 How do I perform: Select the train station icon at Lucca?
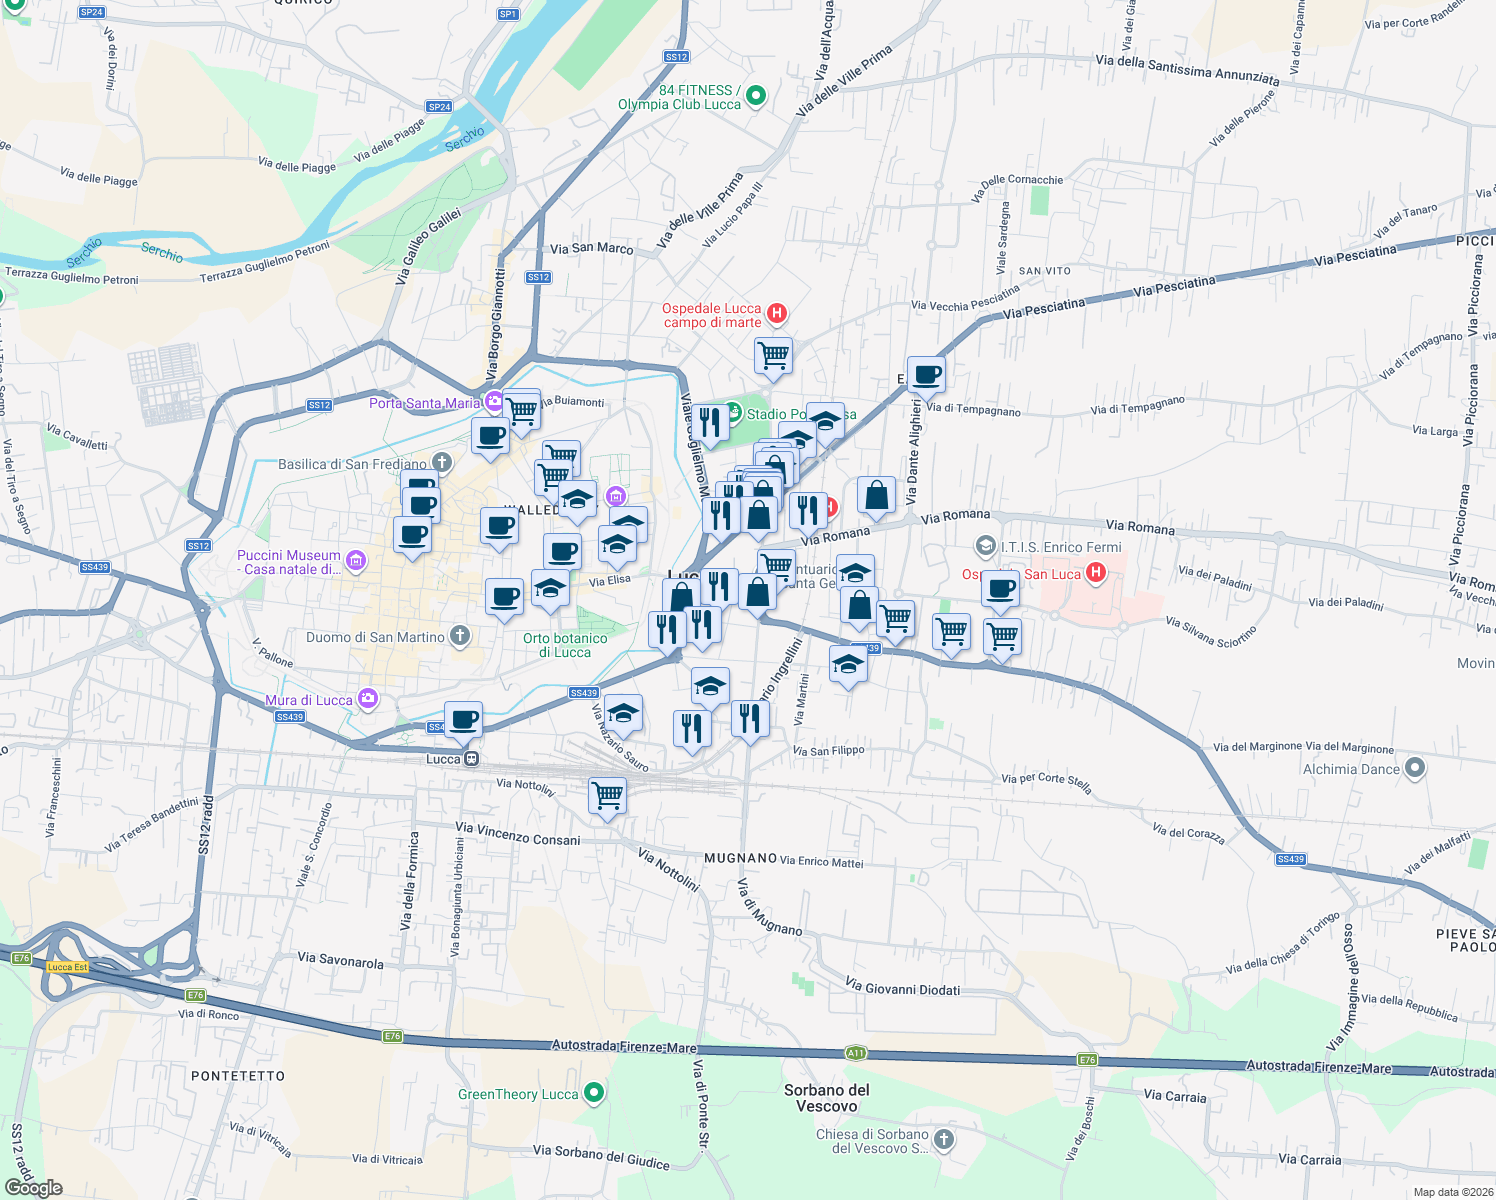[x=470, y=759]
